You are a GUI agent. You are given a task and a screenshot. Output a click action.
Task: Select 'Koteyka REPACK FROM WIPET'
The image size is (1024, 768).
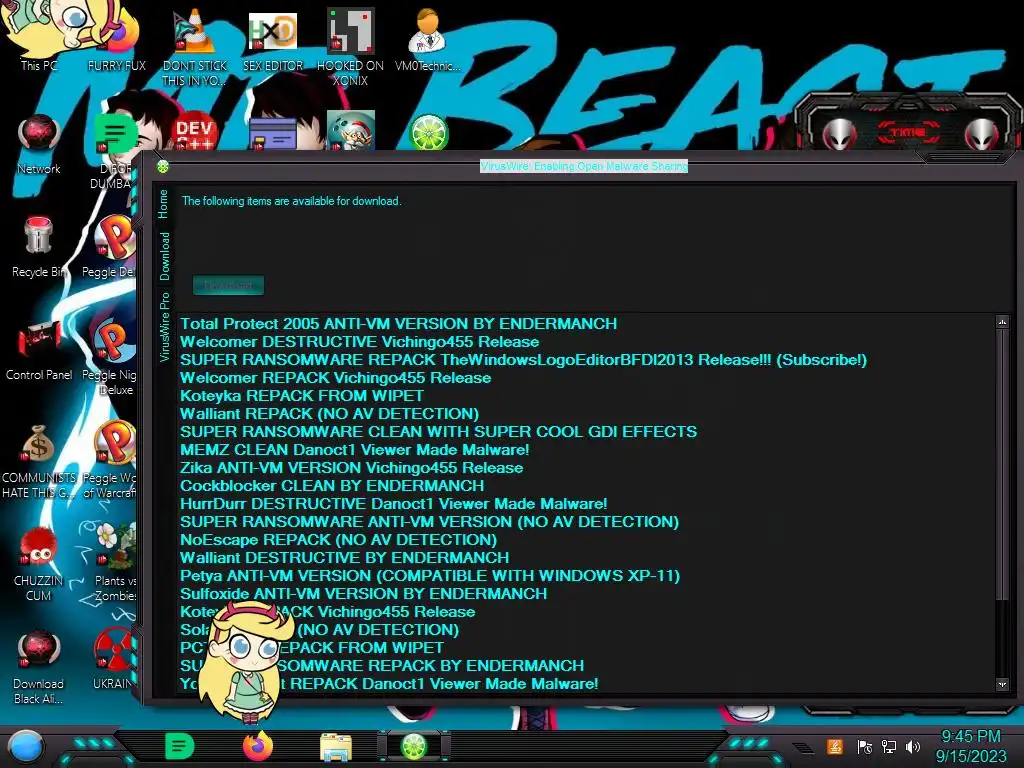click(302, 396)
